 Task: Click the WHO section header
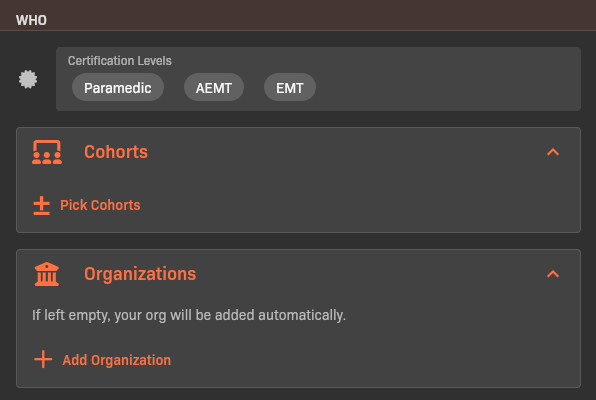click(31, 20)
